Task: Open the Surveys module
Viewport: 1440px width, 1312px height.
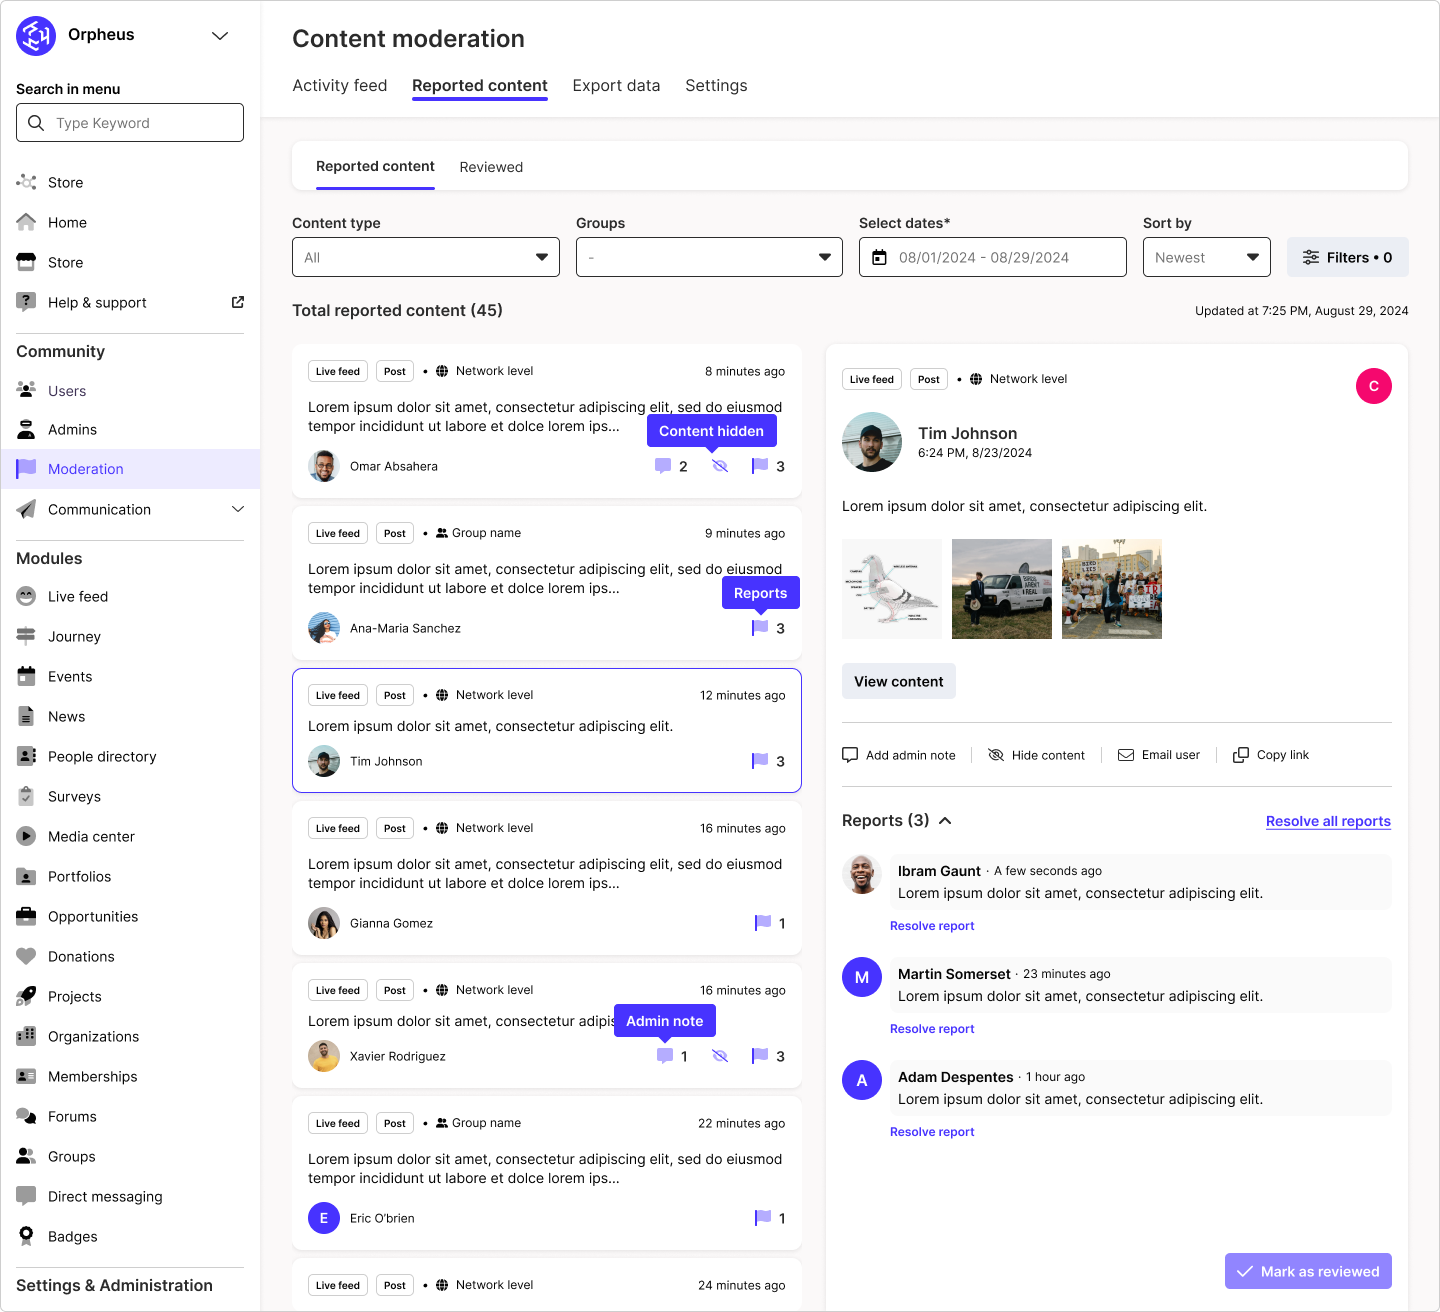Action: (x=74, y=797)
